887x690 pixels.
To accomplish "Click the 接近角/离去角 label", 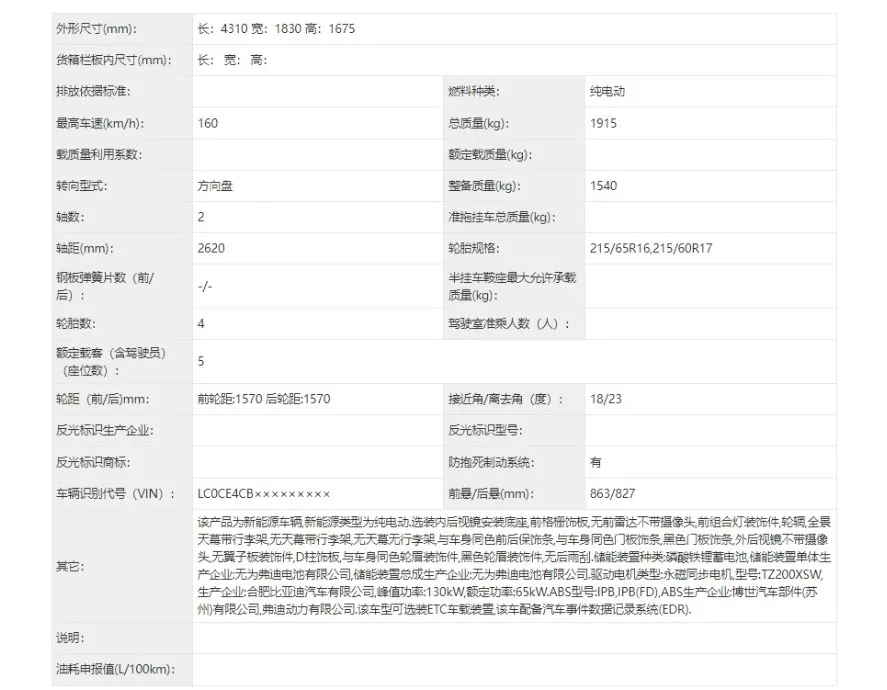I will 506,399.
